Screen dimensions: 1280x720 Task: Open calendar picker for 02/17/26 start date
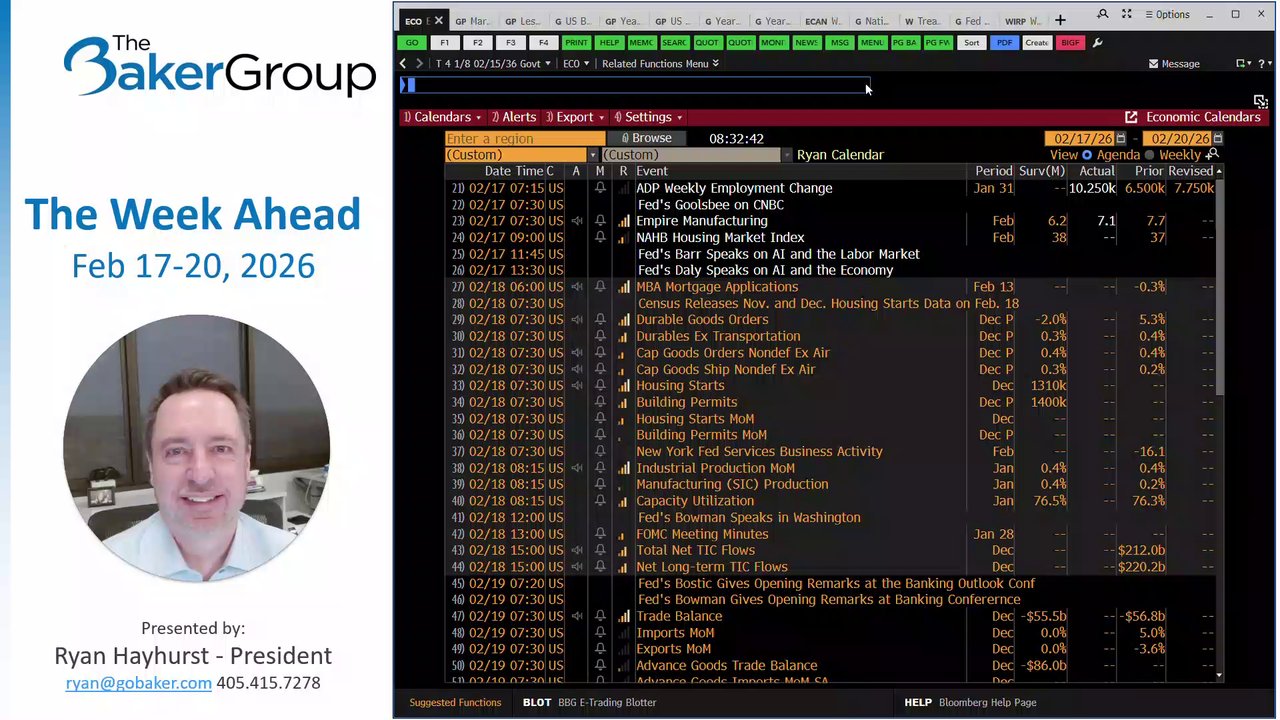pos(1121,139)
